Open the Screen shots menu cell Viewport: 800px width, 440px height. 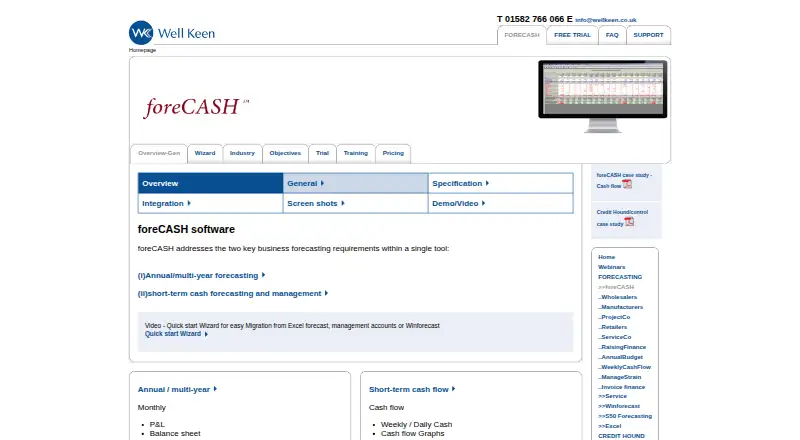pyautogui.click(x=356, y=203)
